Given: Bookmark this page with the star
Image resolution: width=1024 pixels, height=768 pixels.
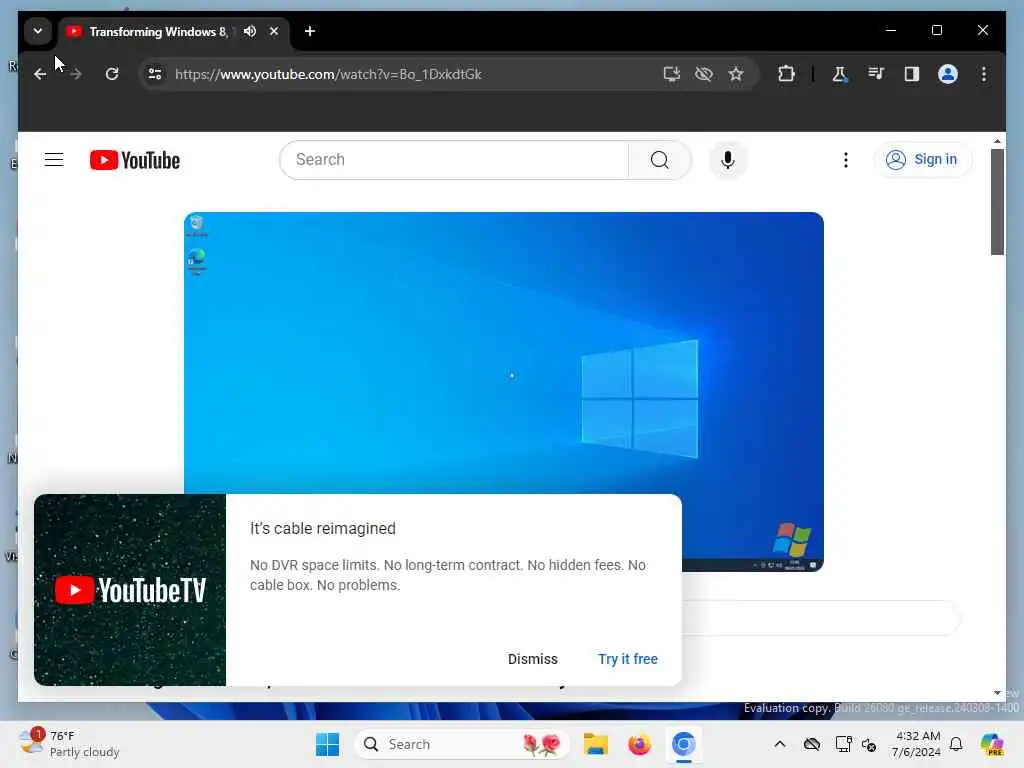Looking at the screenshot, I should [736, 74].
